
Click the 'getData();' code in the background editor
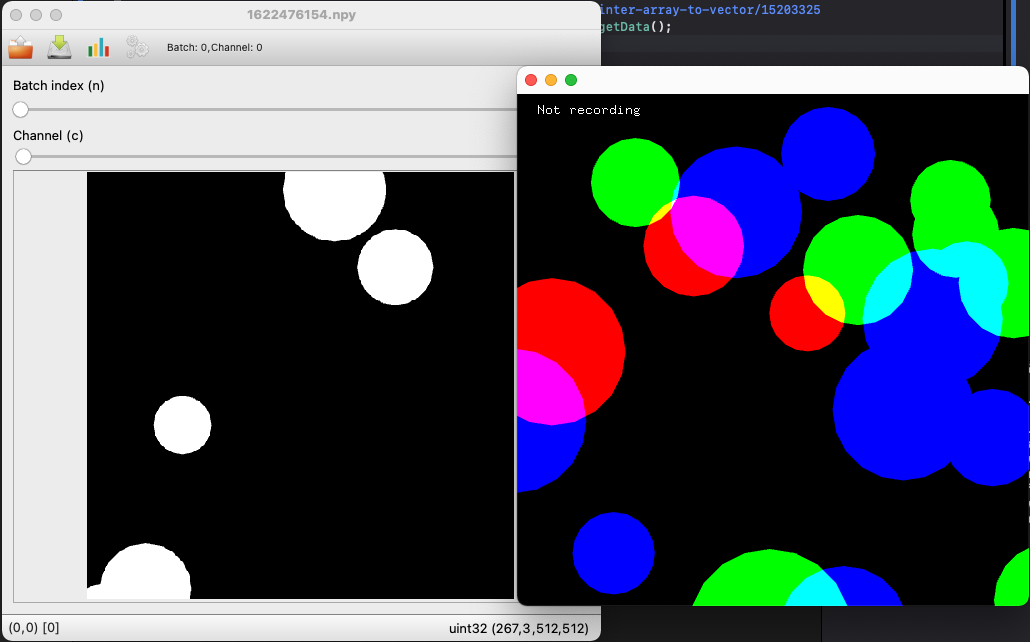[x=636, y=27]
